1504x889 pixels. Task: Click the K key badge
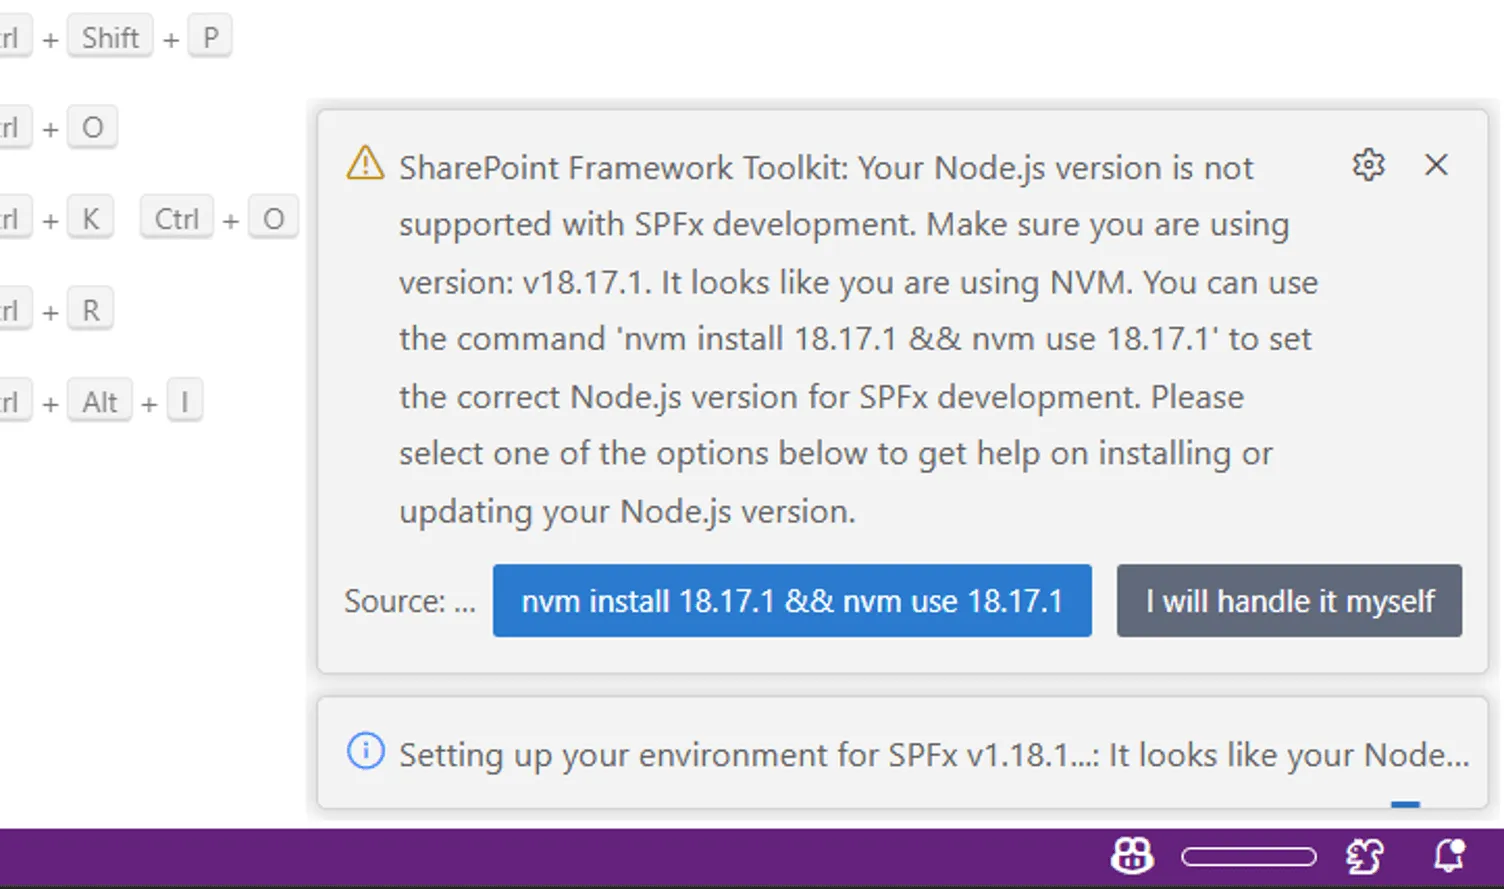click(90, 217)
